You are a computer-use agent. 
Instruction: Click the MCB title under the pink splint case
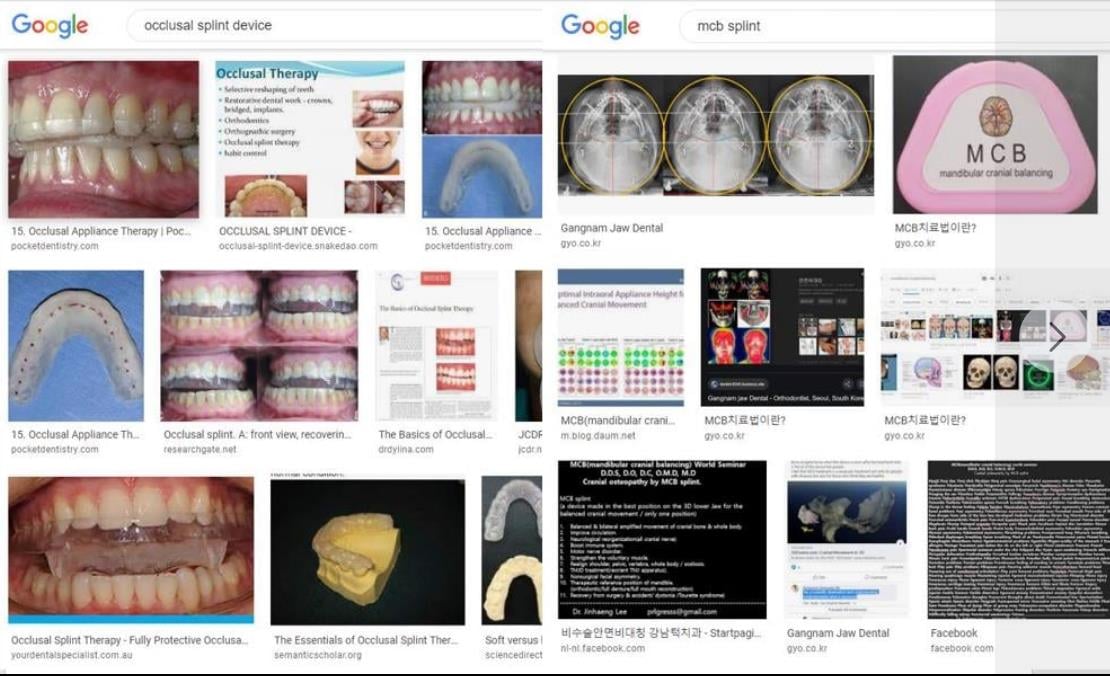(x=935, y=228)
